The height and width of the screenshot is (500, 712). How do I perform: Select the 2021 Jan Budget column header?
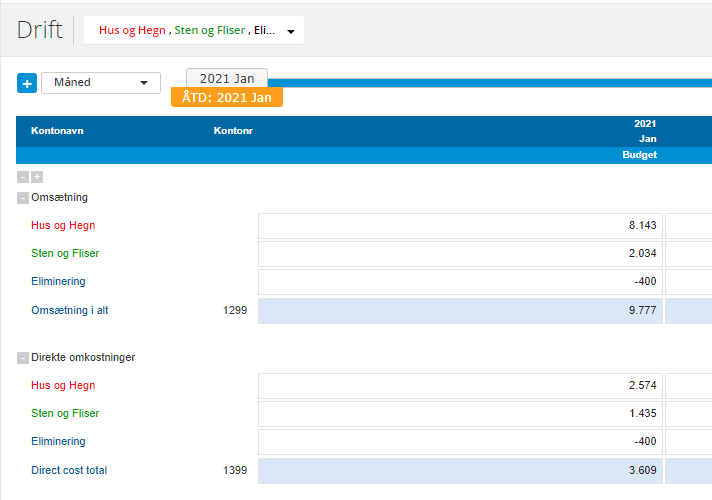(639, 155)
